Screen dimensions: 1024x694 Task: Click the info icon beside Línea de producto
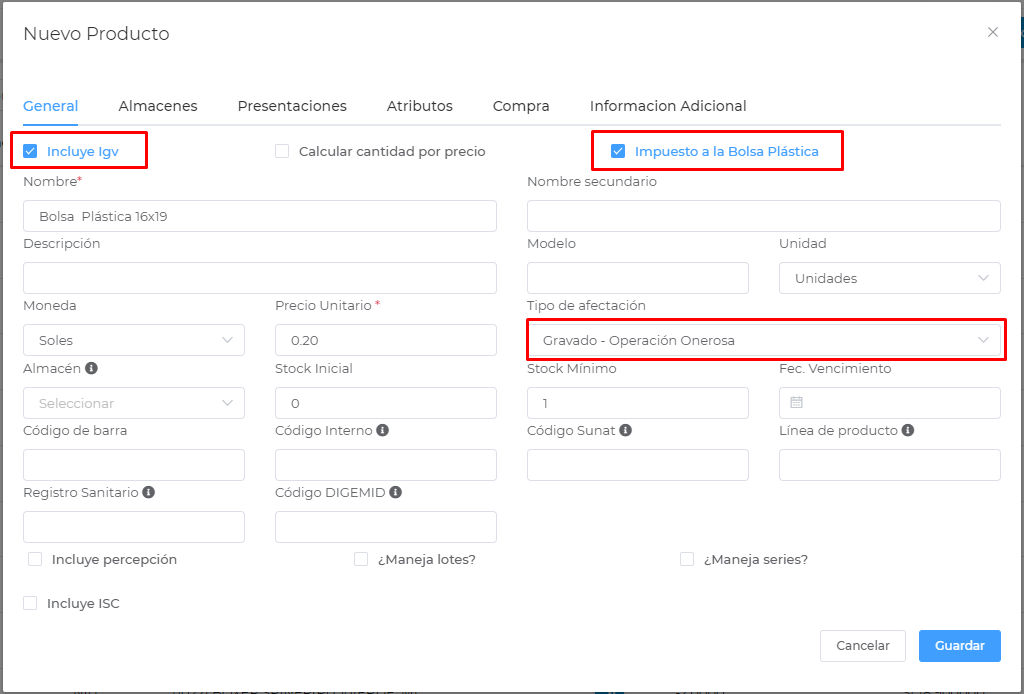click(x=908, y=430)
